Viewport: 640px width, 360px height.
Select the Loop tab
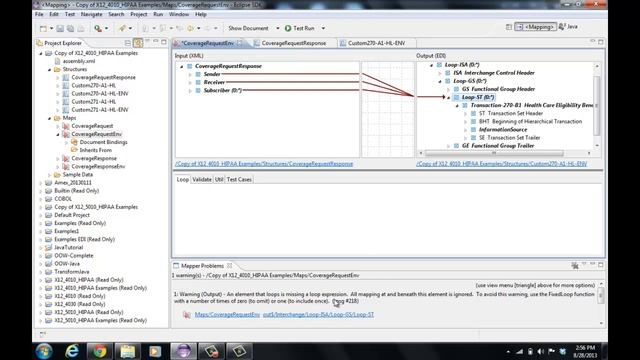click(x=182, y=179)
